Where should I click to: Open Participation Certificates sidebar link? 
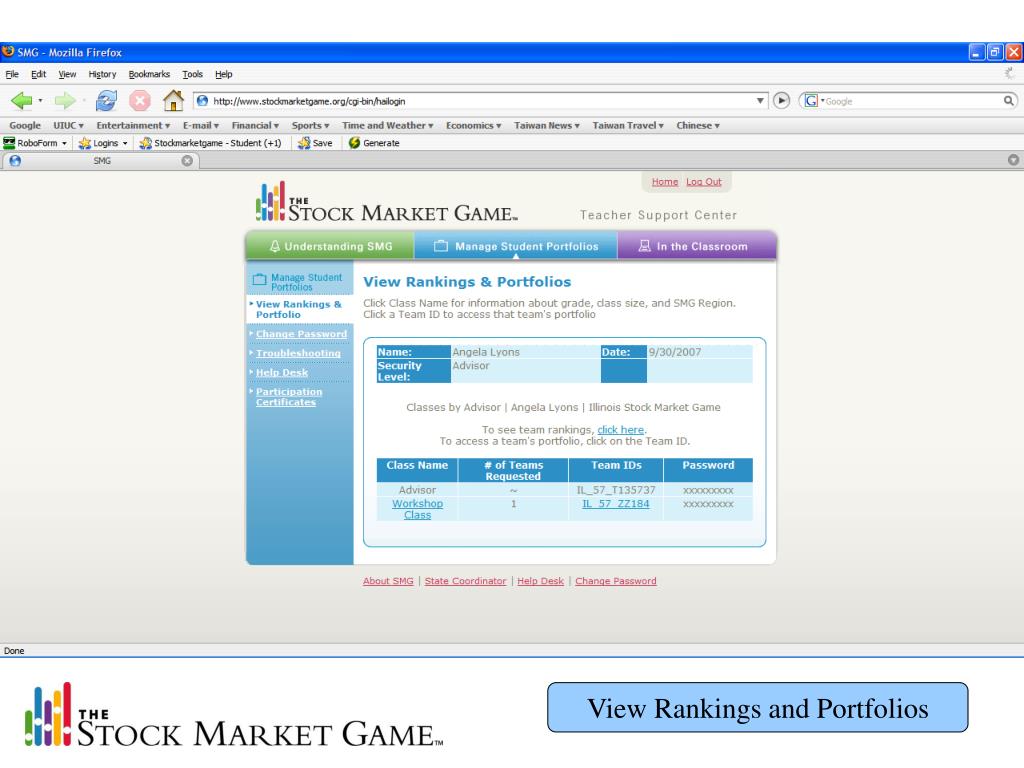(x=289, y=397)
